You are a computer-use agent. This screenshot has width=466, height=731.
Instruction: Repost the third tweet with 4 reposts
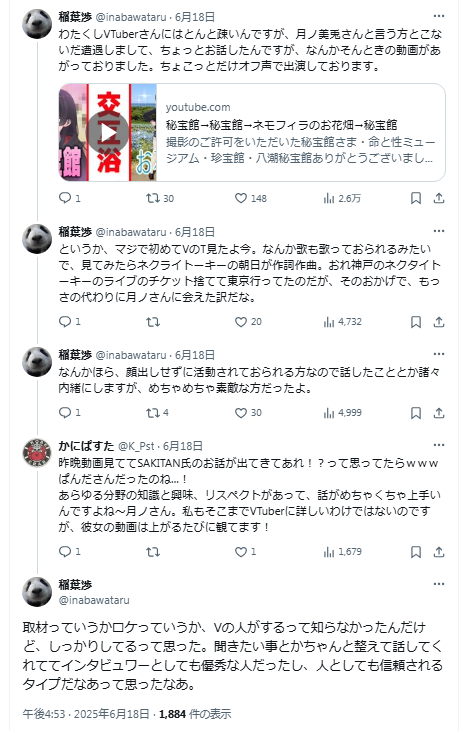click(x=157, y=413)
